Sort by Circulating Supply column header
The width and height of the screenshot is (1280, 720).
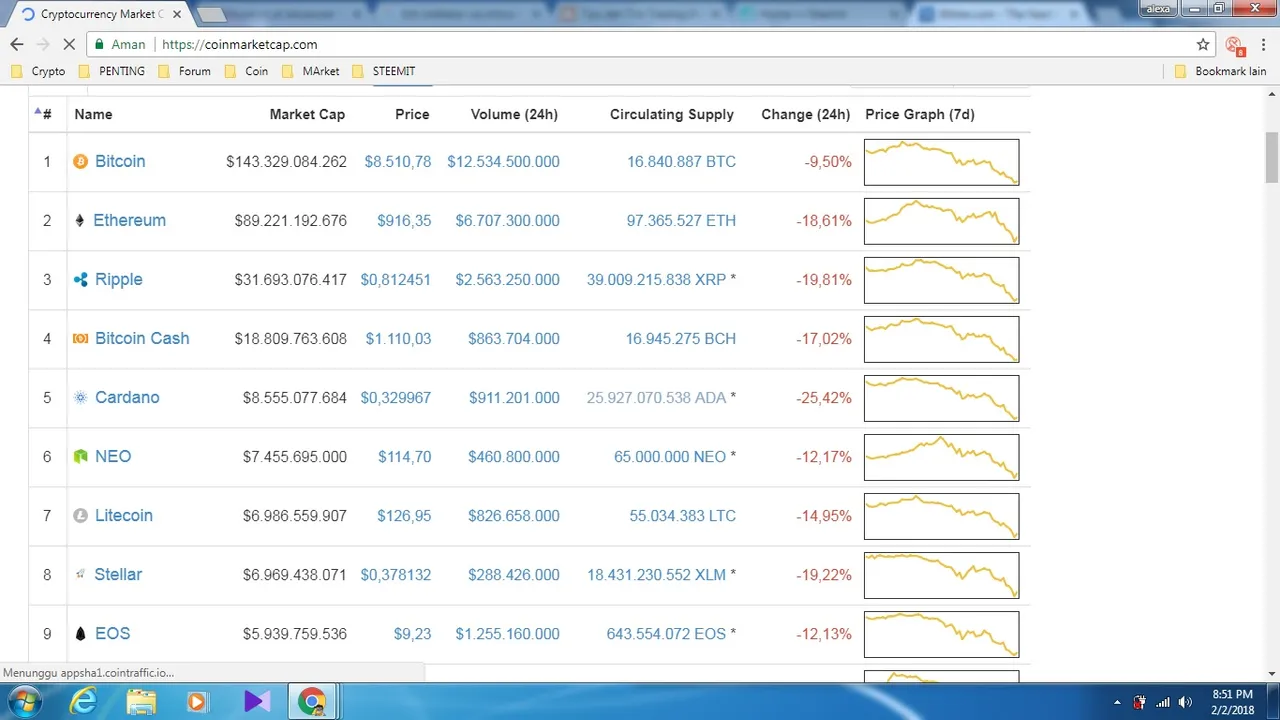coord(672,114)
